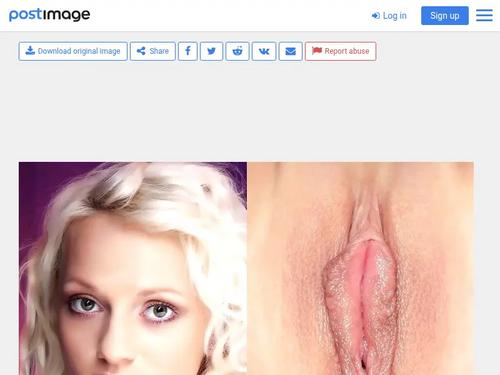Click the postimage logo

[x=50, y=15]
